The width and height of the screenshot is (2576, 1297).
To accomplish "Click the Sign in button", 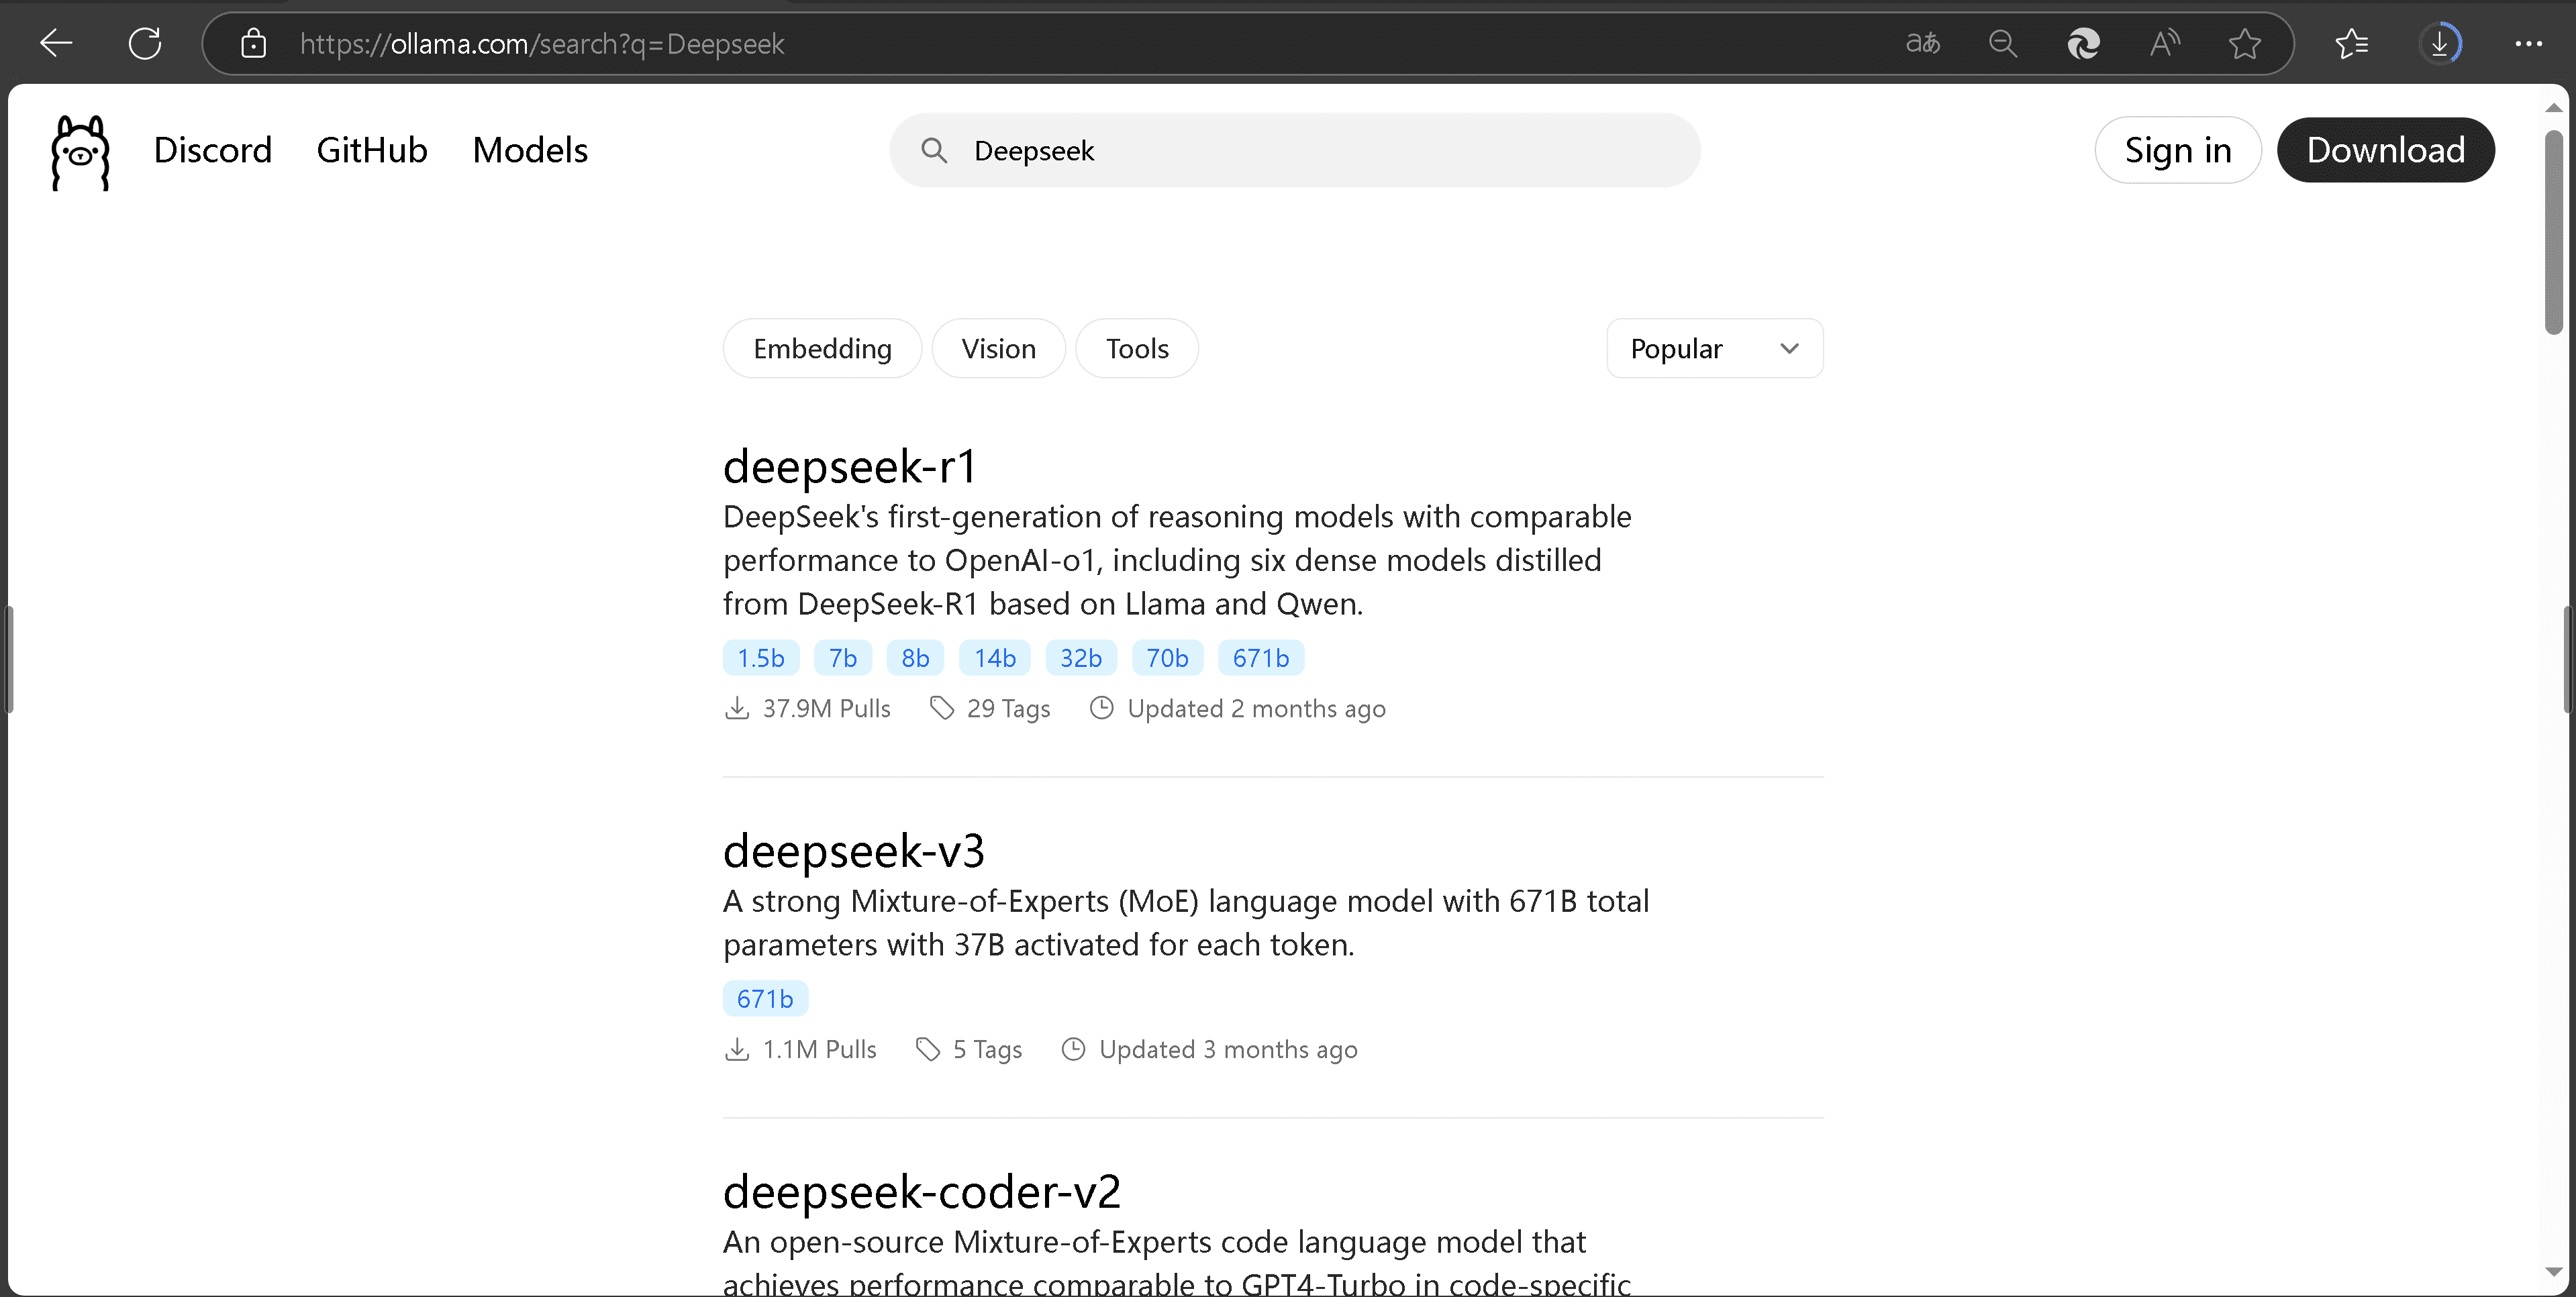I will pyautogui.click(x=2178, y=150).
